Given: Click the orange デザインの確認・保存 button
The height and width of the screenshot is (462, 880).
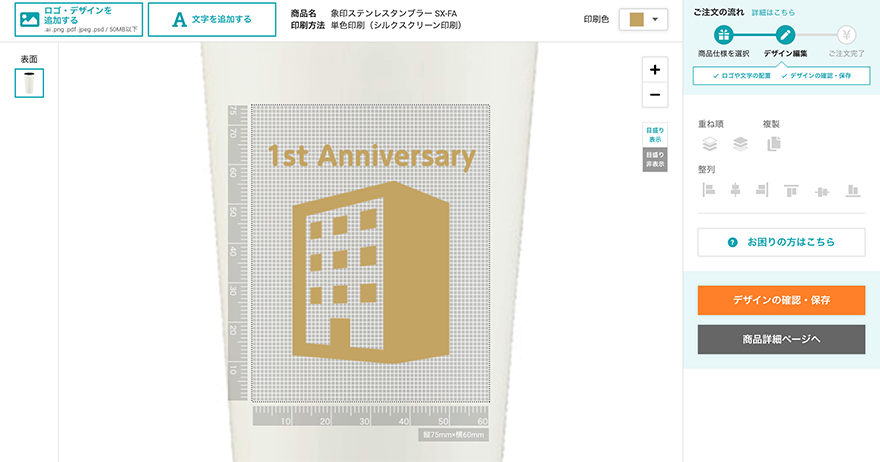Looking at the screenshot, I should tap(781, 300).
